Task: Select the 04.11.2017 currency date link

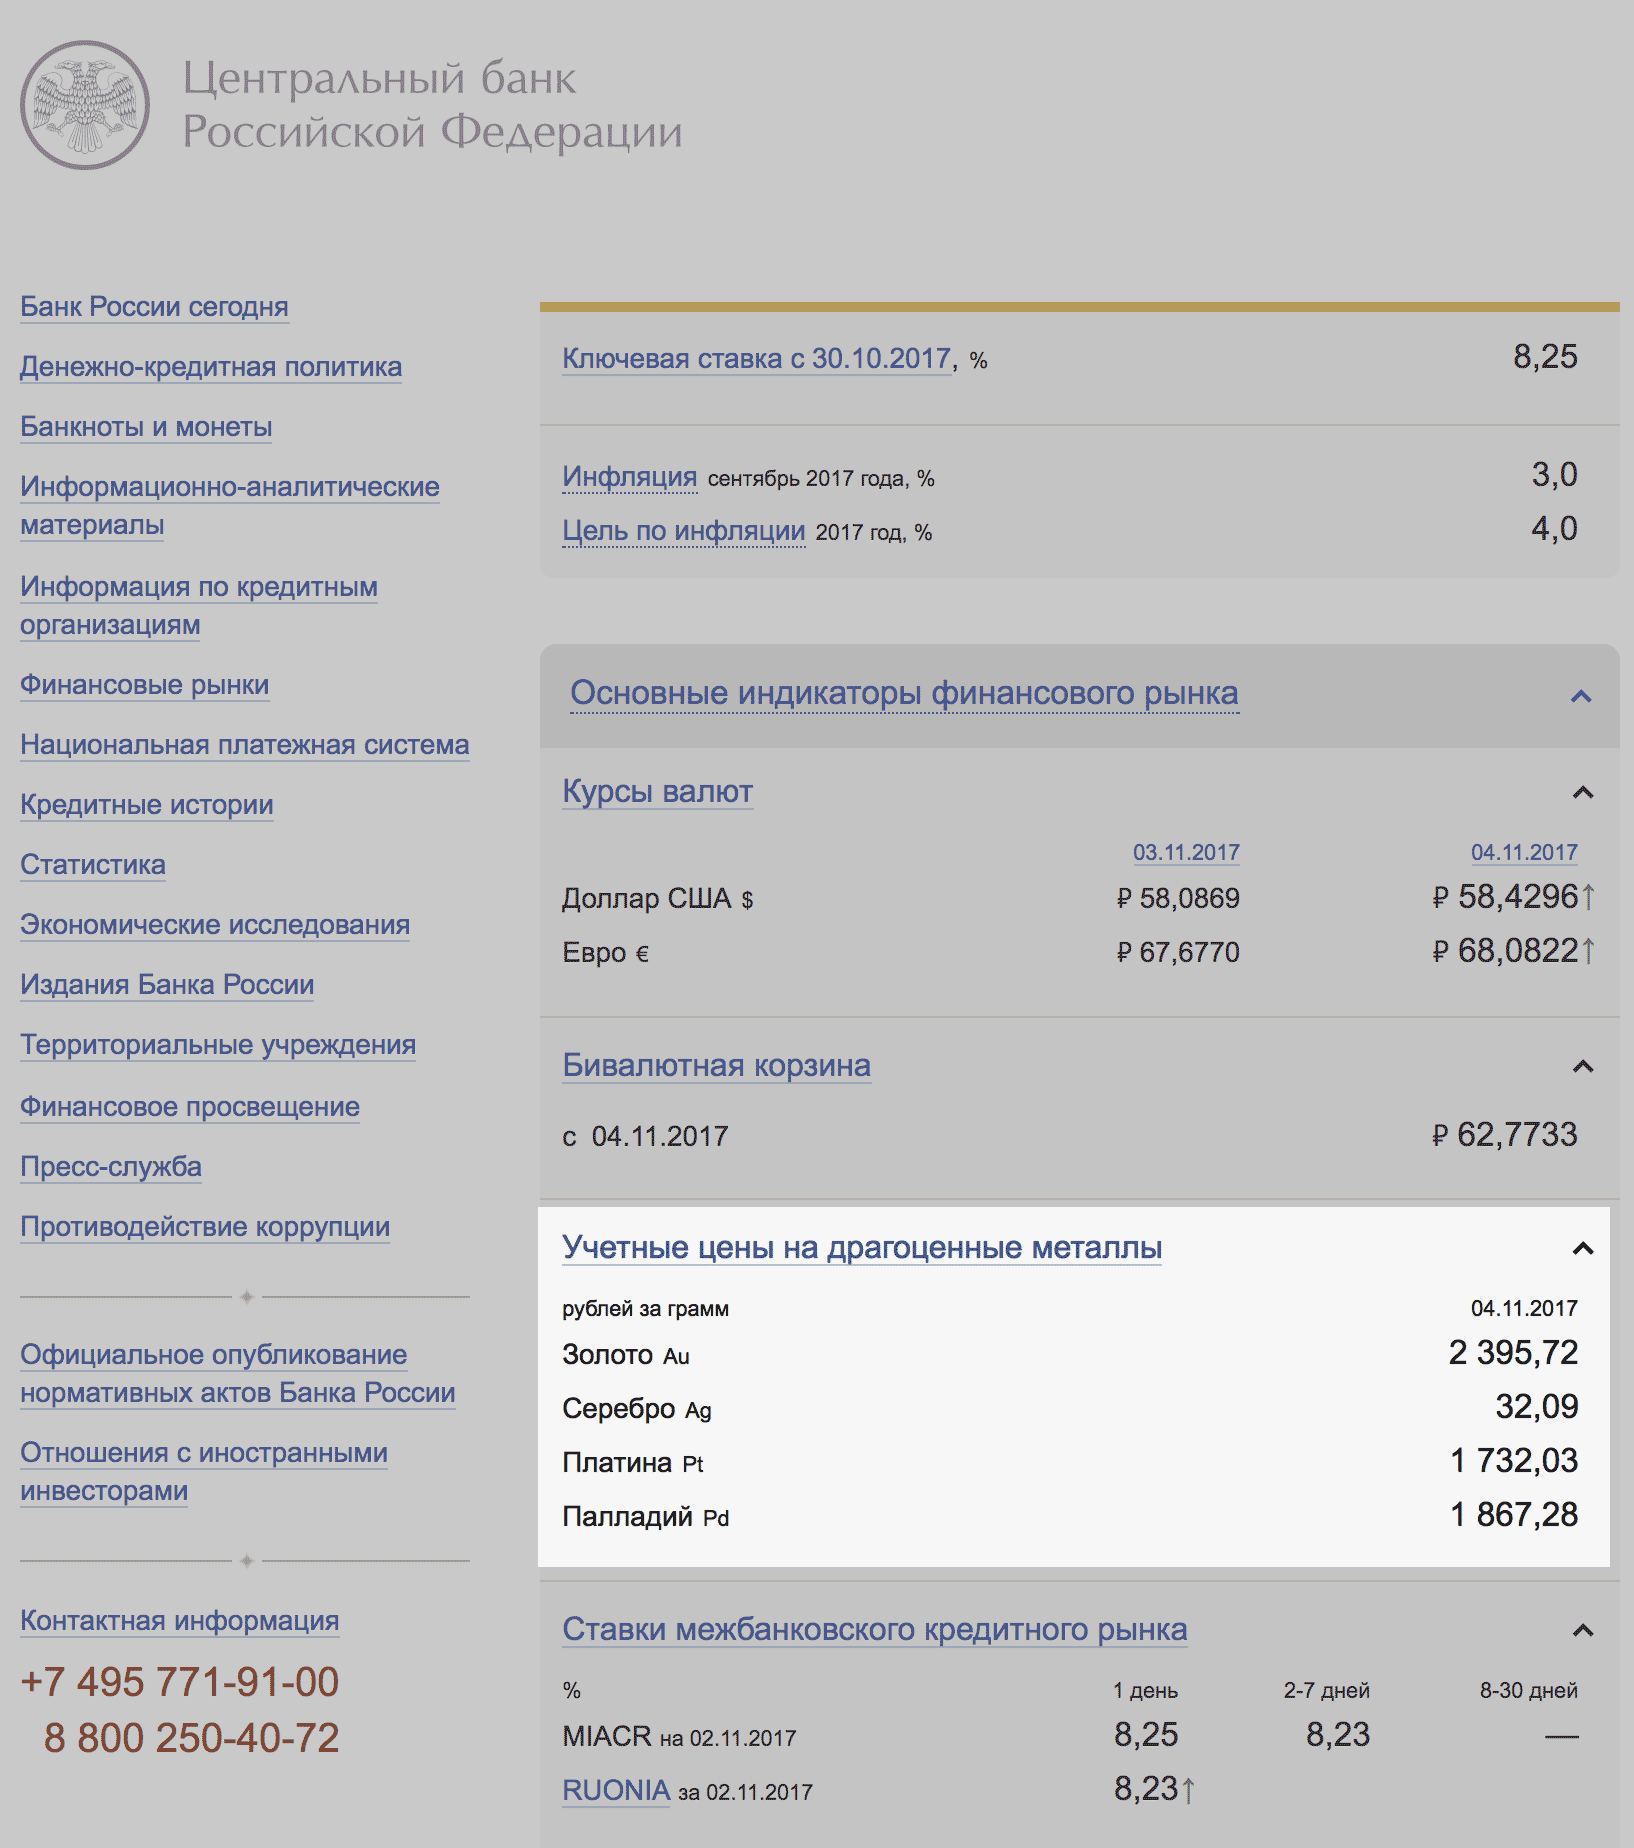Action: [1523, 853]
